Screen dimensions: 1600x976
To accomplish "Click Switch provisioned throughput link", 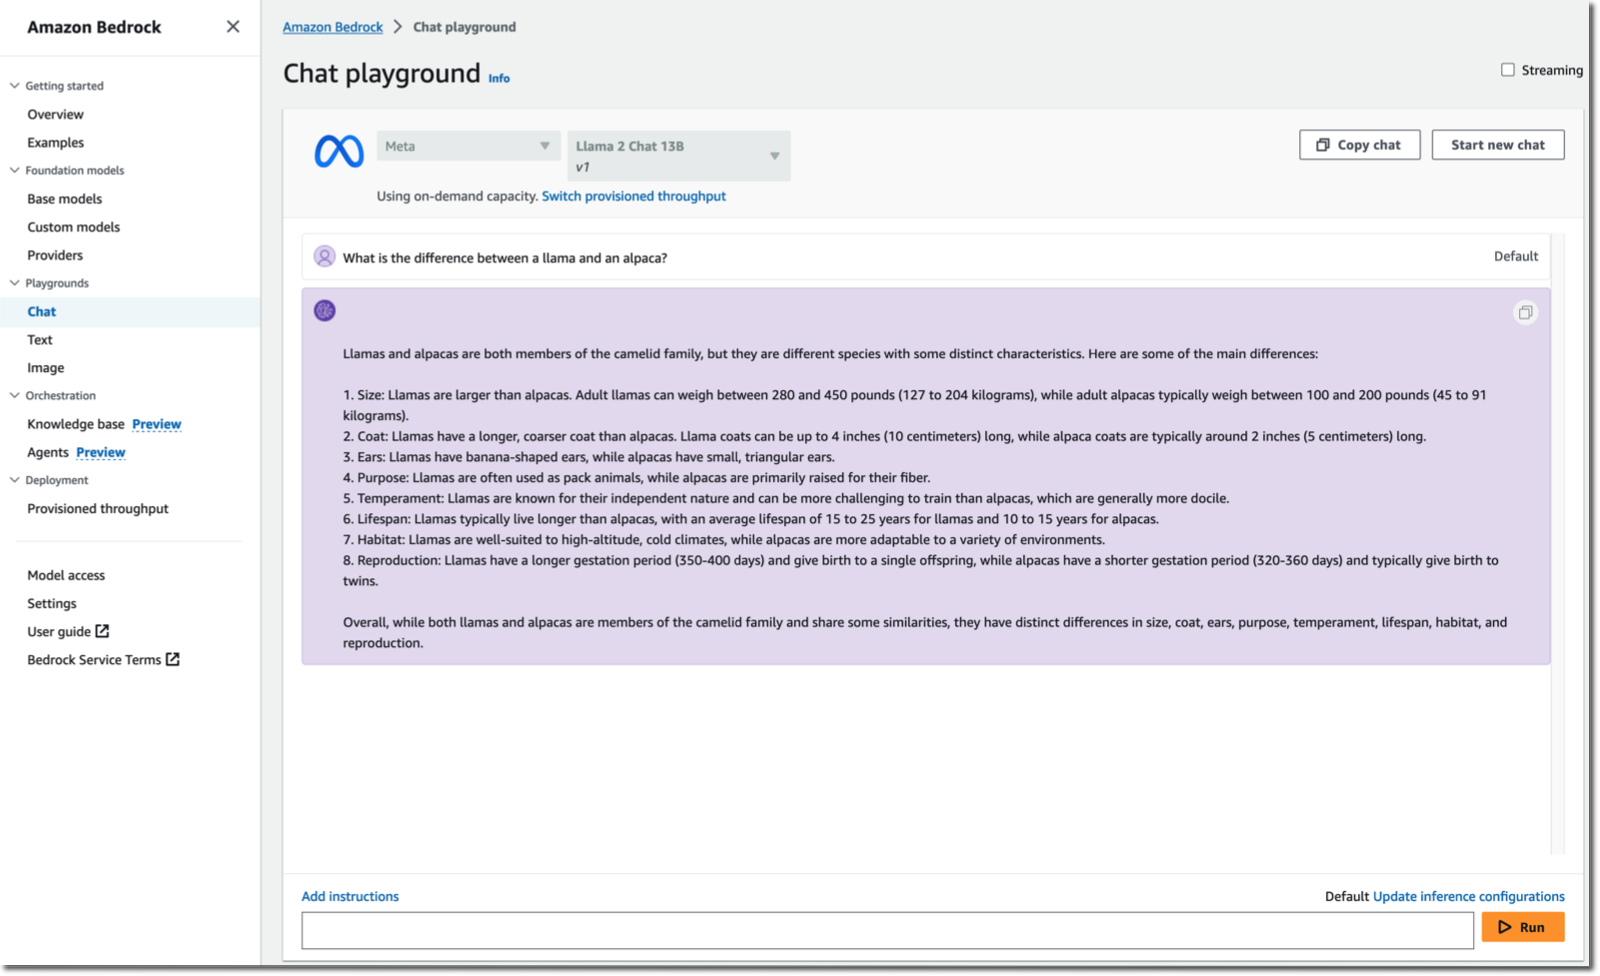I will (634, 196).
